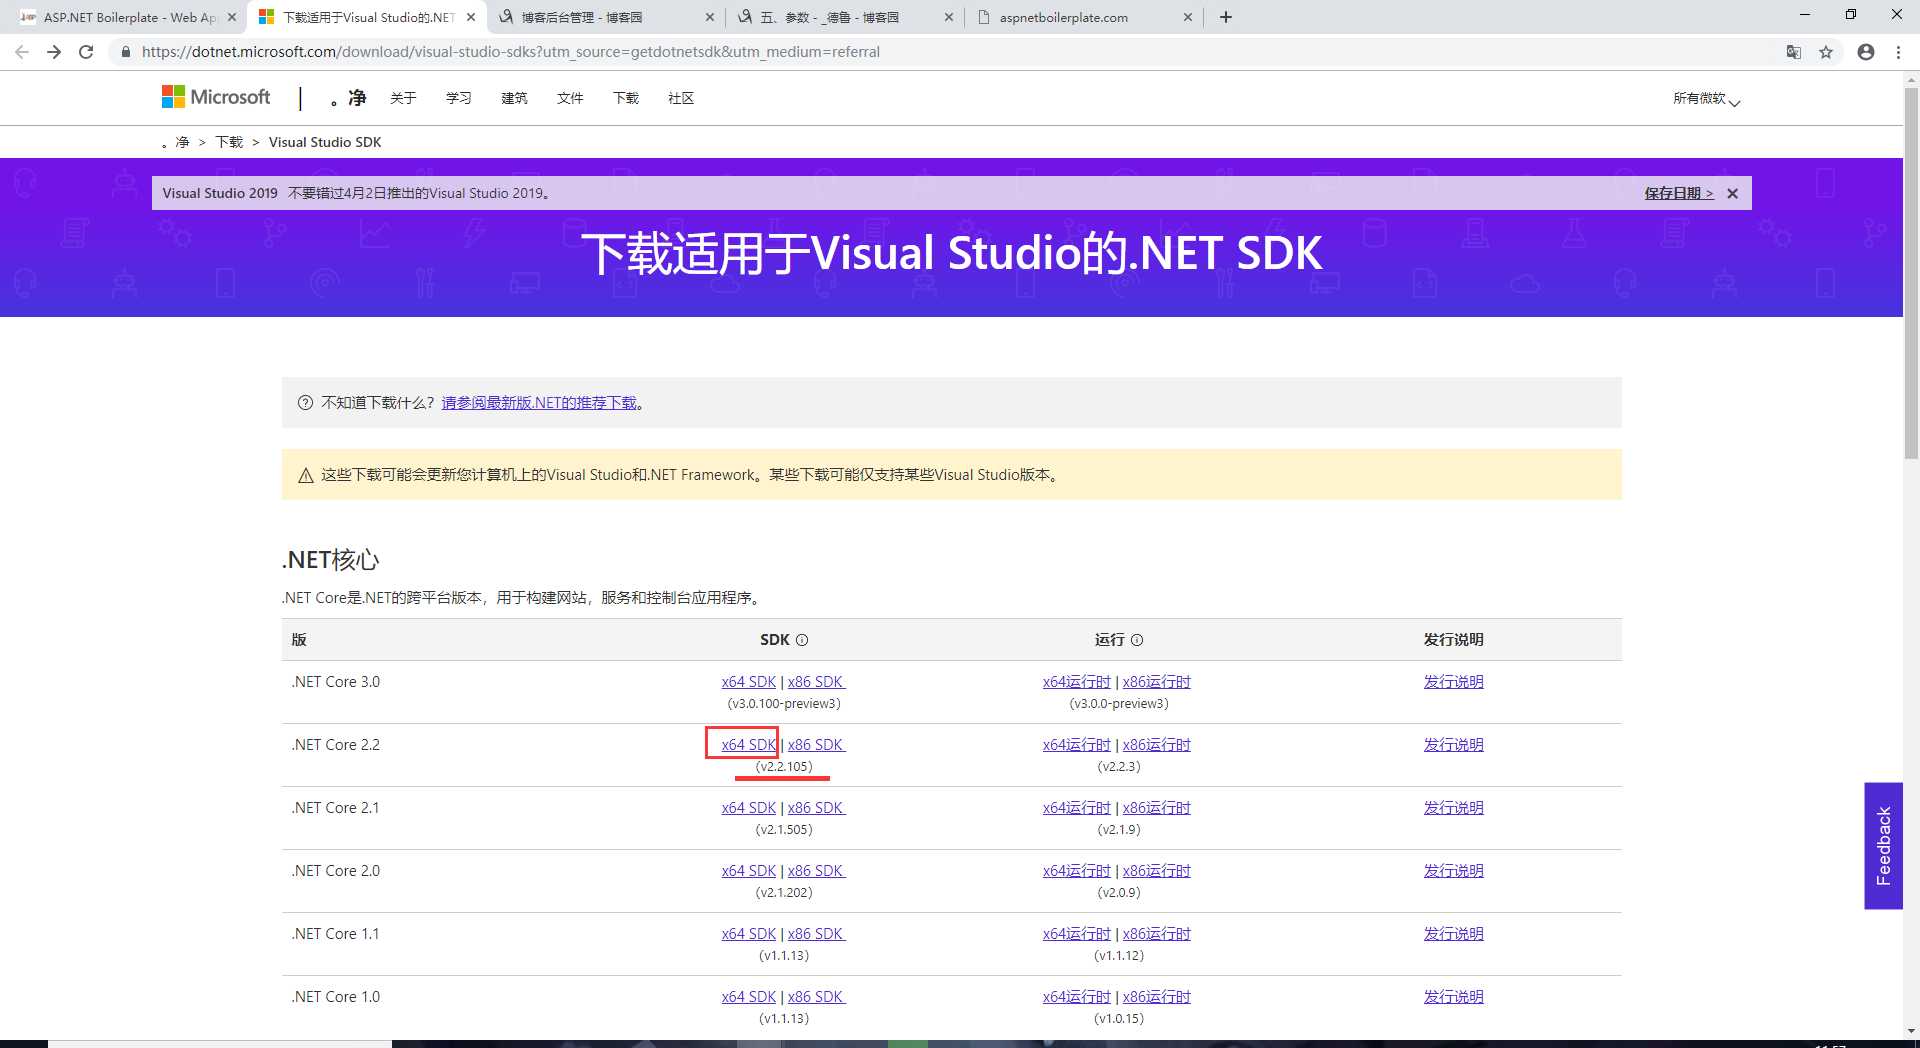Open the 文件 nav menu item
The width and height of the screenshot is (1920, 1048).
click(x=570, y=98)
